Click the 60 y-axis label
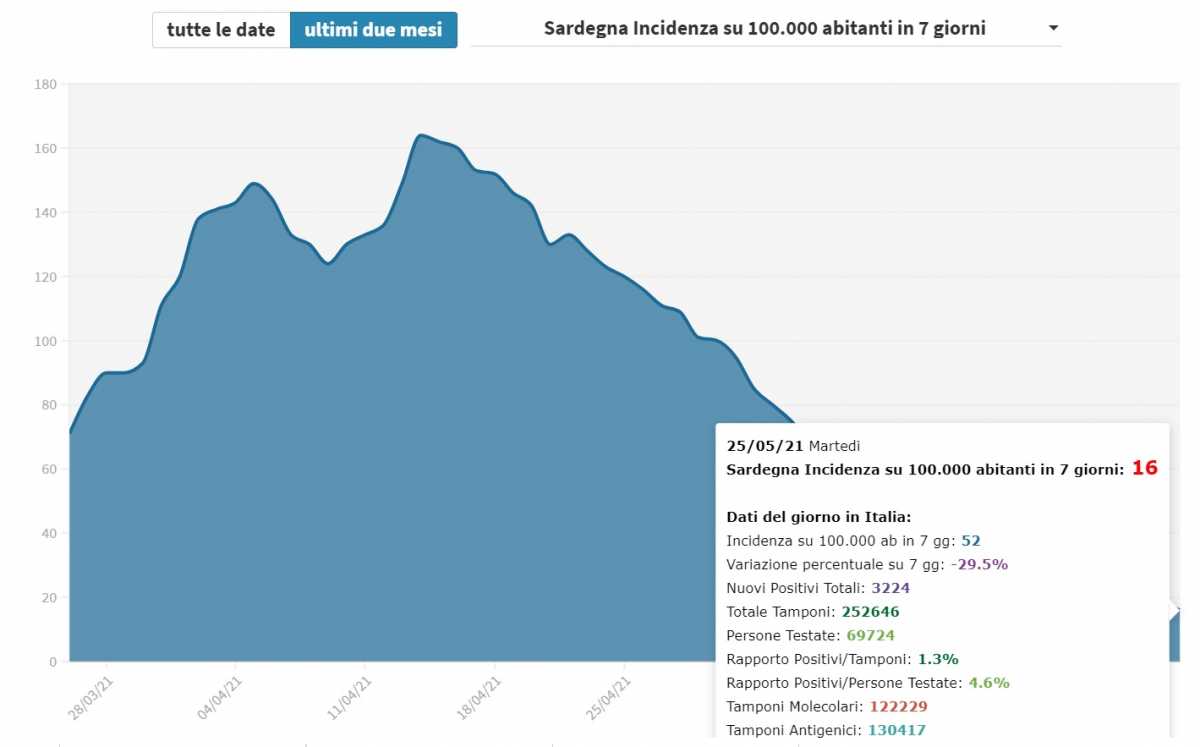The width and height of the screenshot is (1200, 747). 49,469
